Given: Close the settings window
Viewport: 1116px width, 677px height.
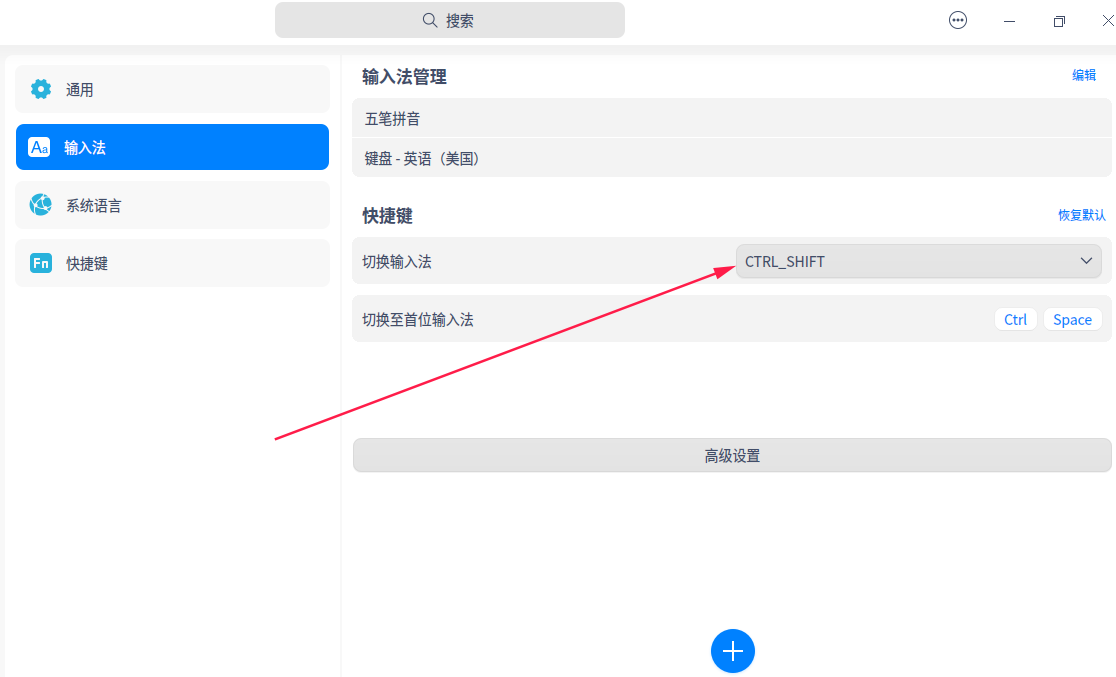Looking at the screenshot, I should (1107, 21).
